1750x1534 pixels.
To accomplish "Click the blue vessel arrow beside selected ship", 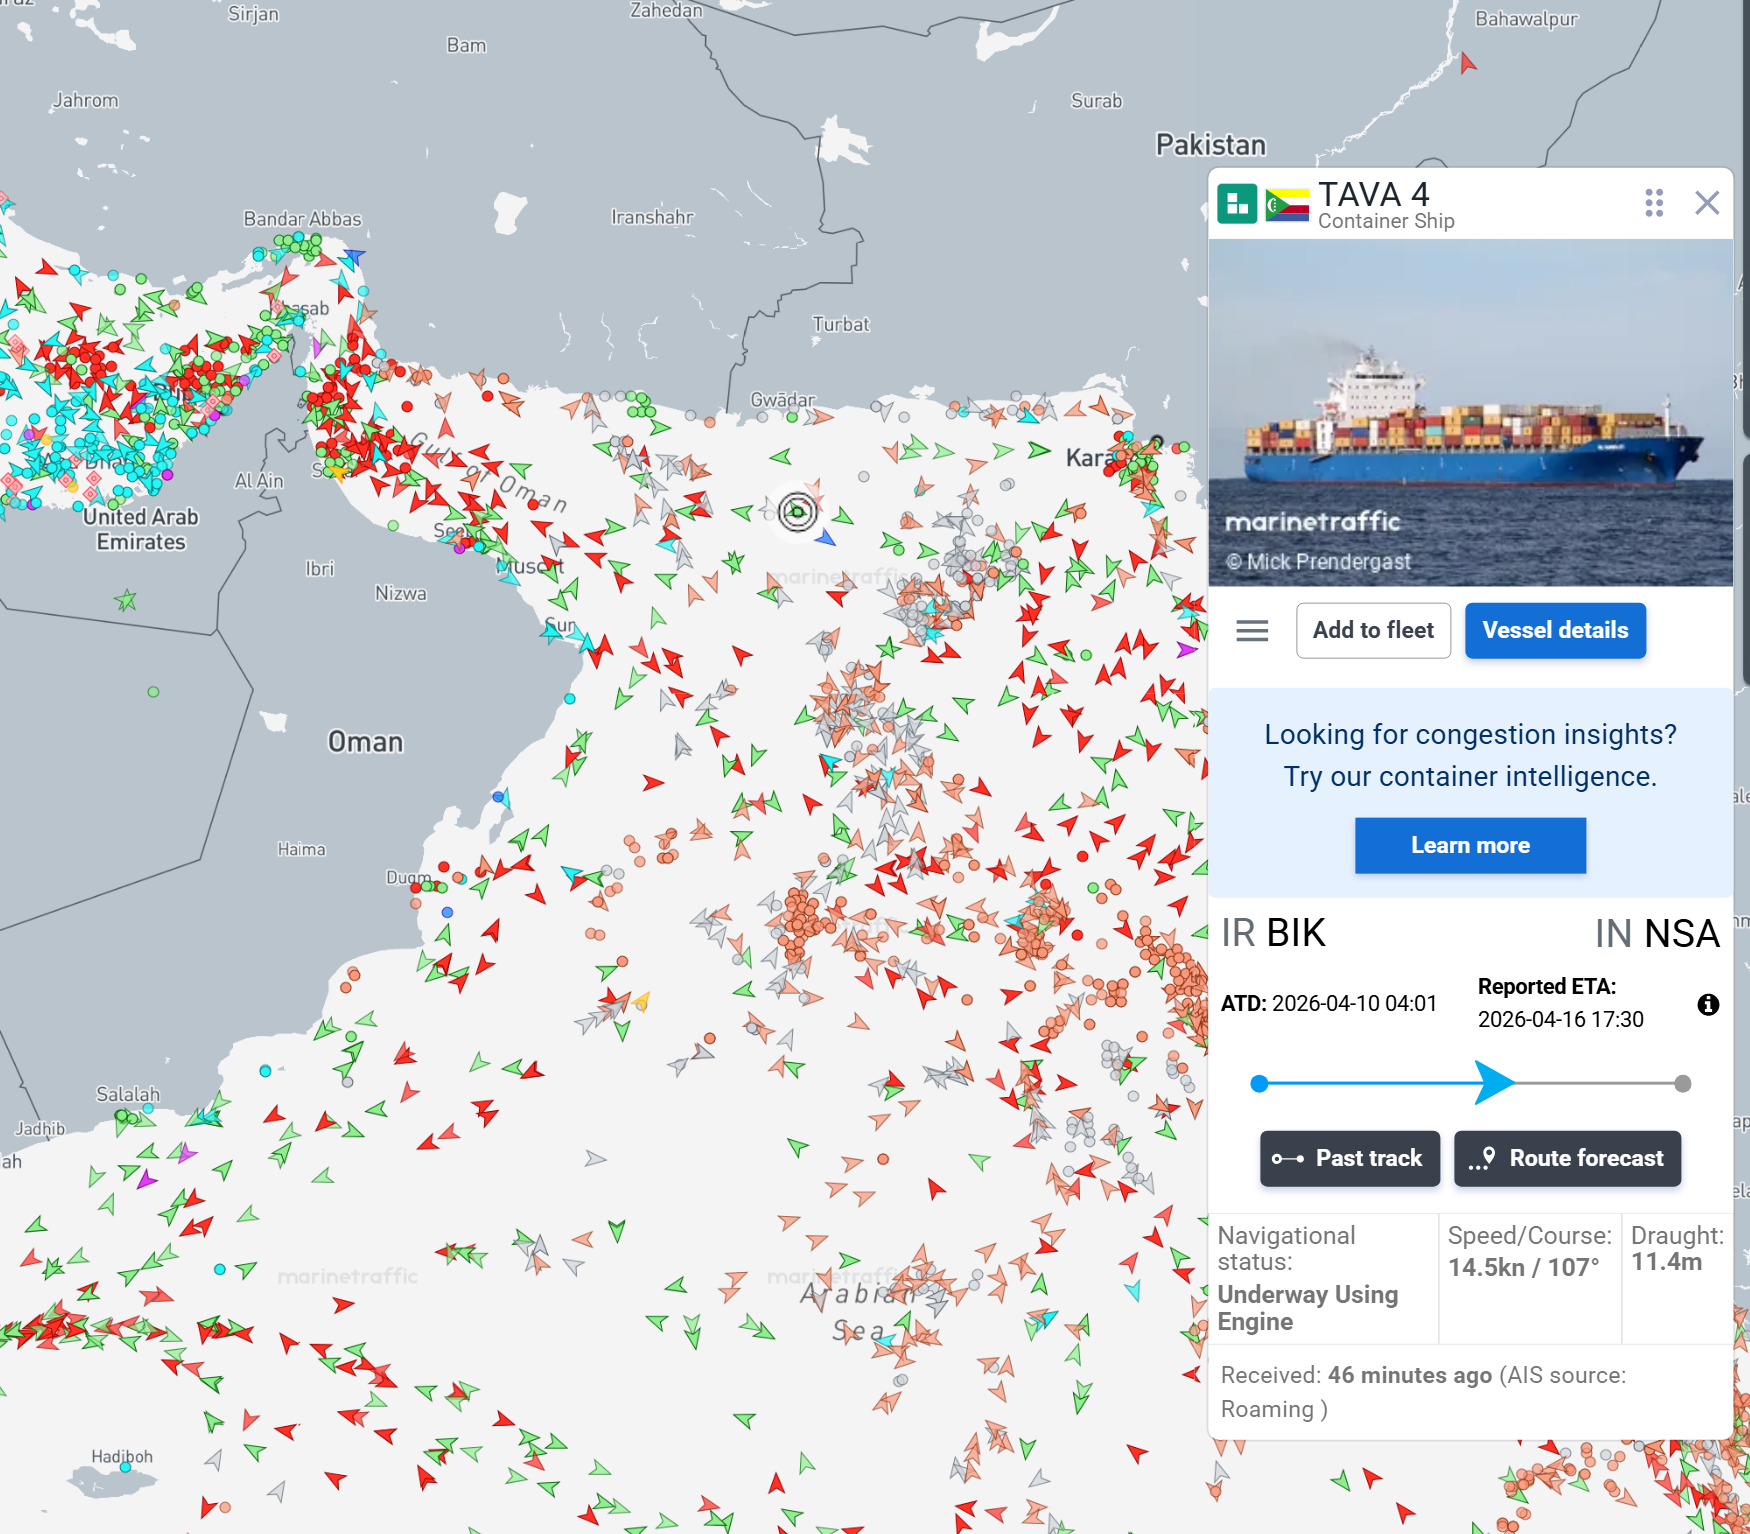I will point(825,538).
